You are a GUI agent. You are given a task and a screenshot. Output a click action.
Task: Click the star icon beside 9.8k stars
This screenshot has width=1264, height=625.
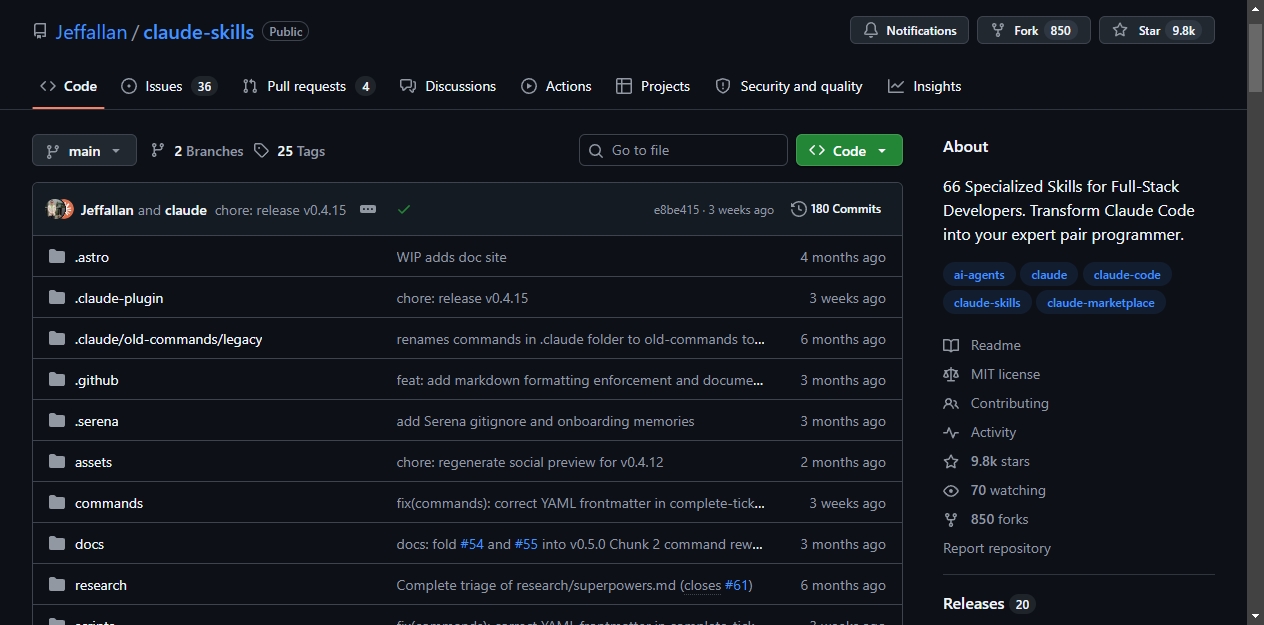pos(951,461)
